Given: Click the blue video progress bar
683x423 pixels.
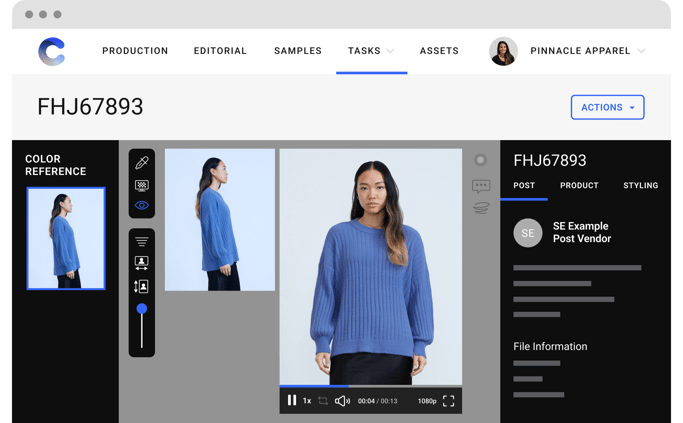Looking at the screenshot, I should (314, 386).
